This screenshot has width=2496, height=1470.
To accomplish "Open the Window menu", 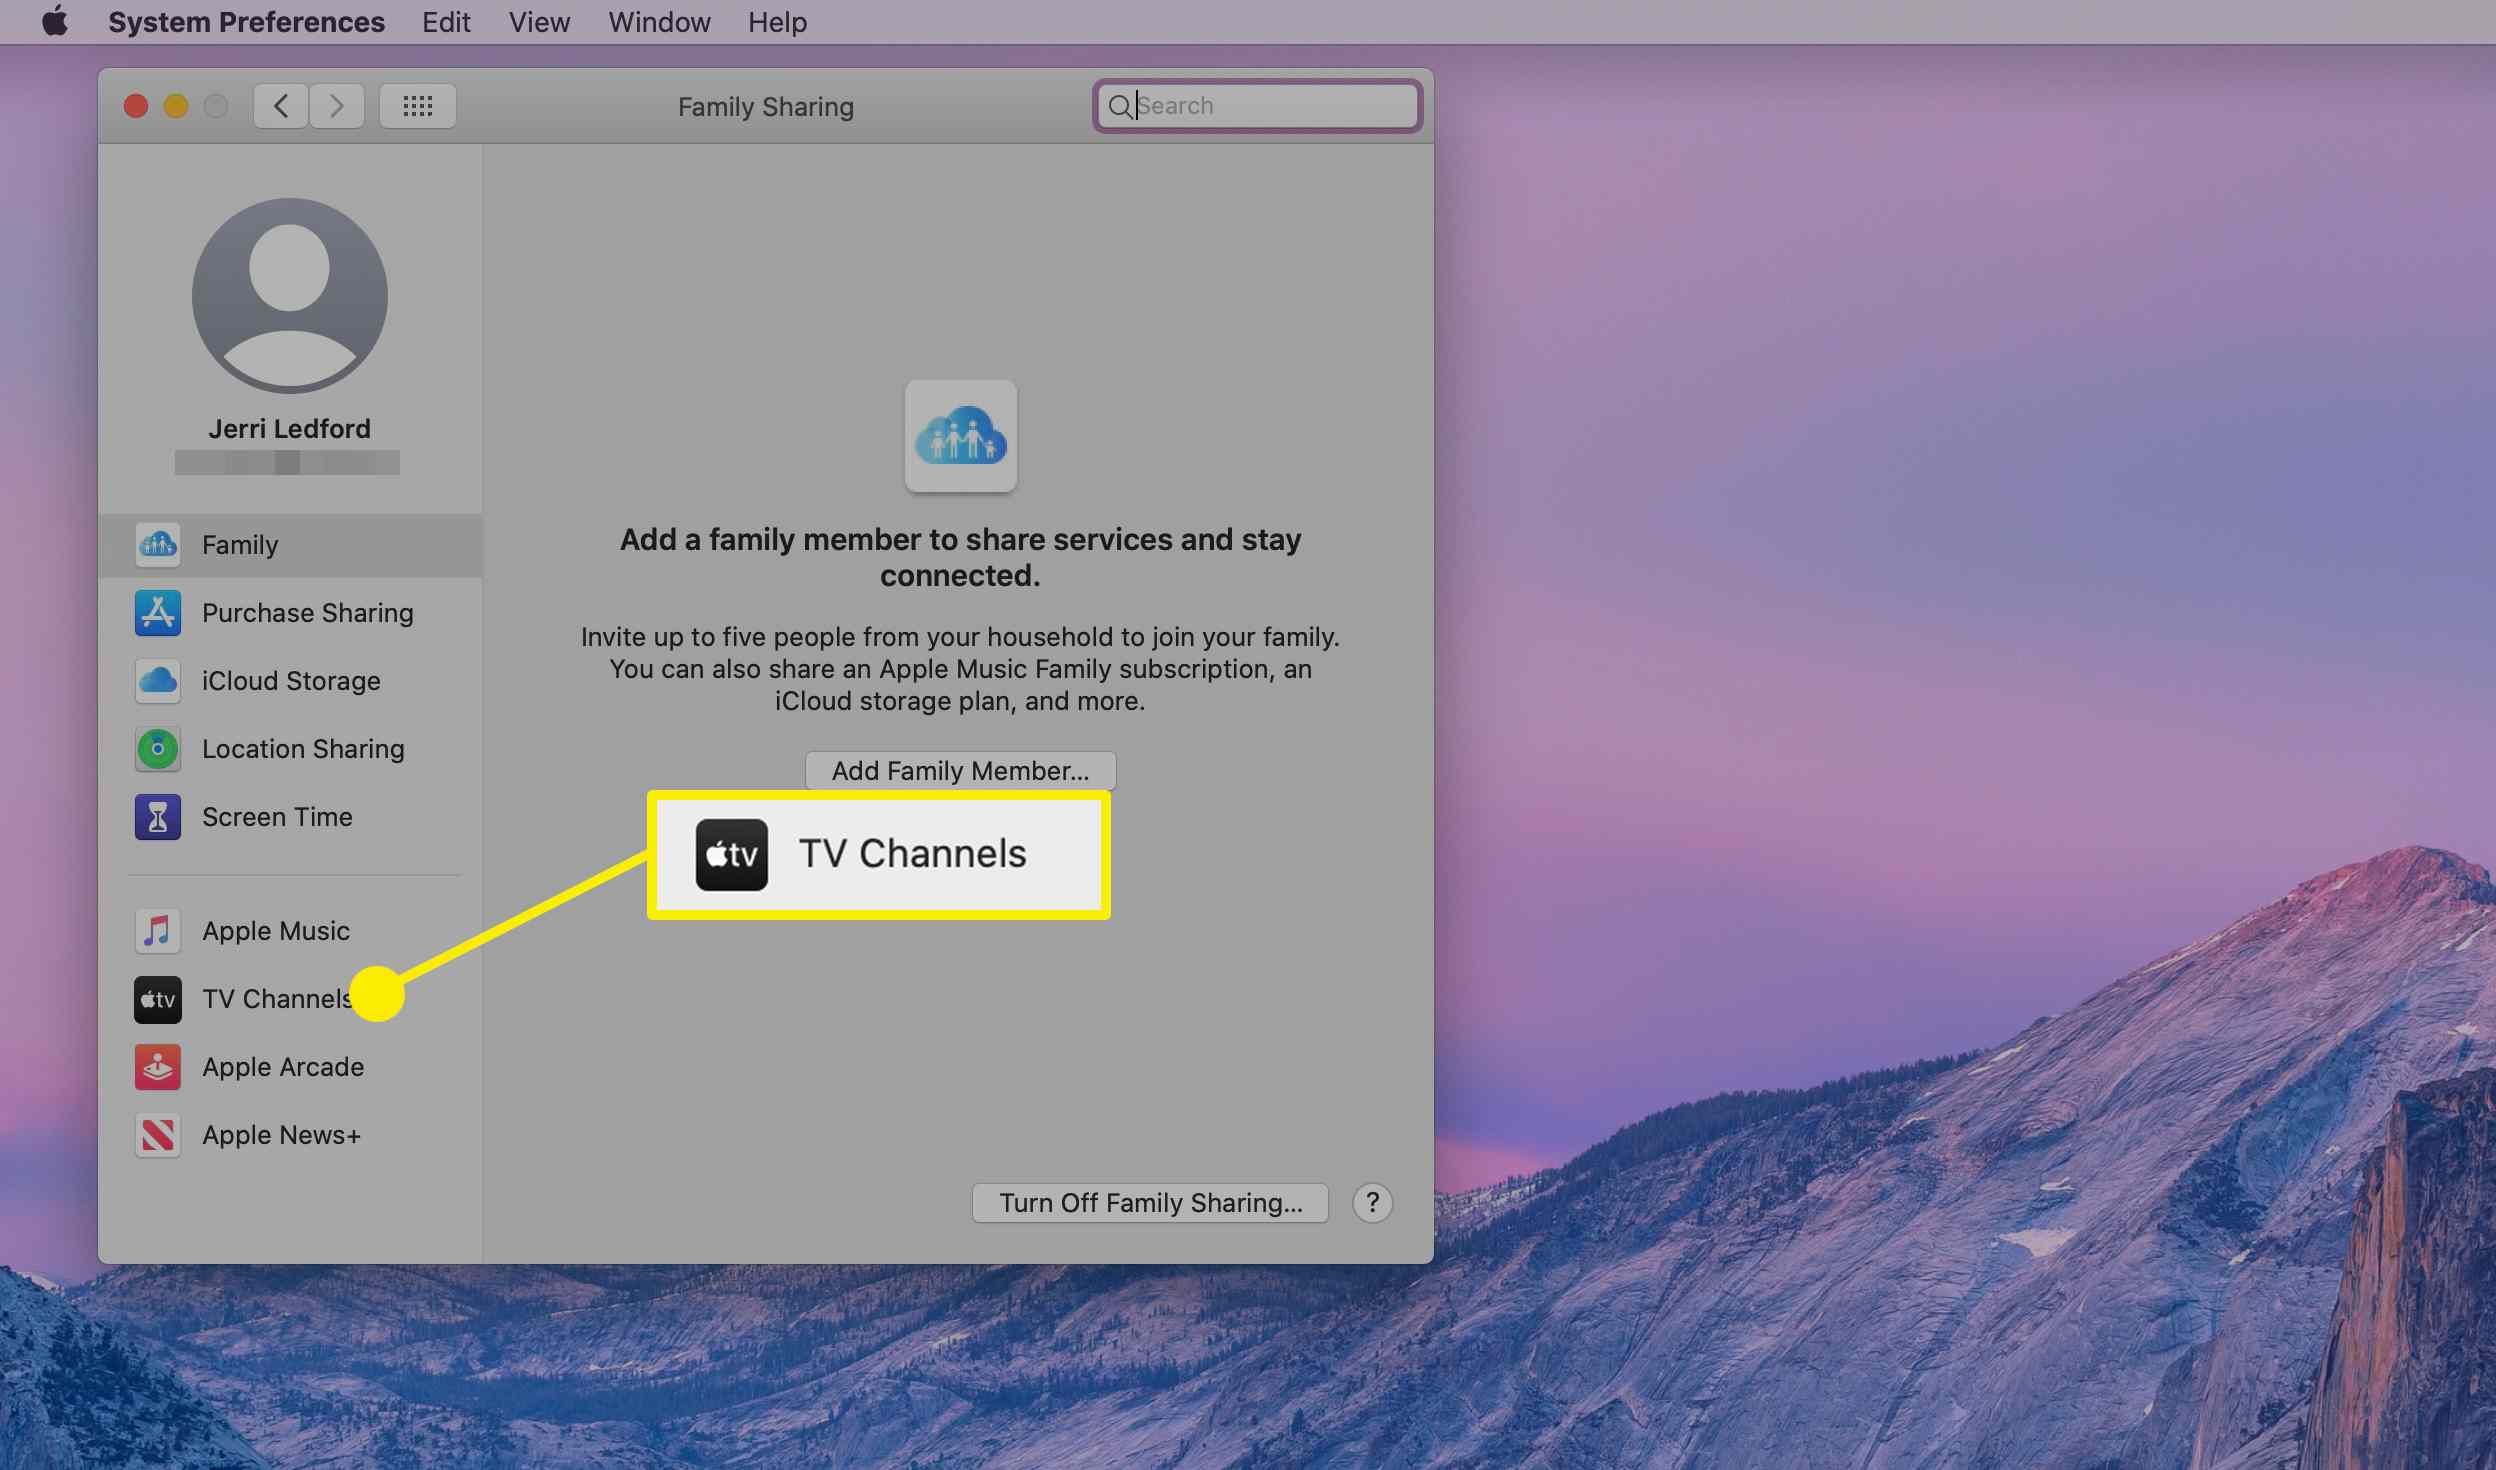I will 659,22.
